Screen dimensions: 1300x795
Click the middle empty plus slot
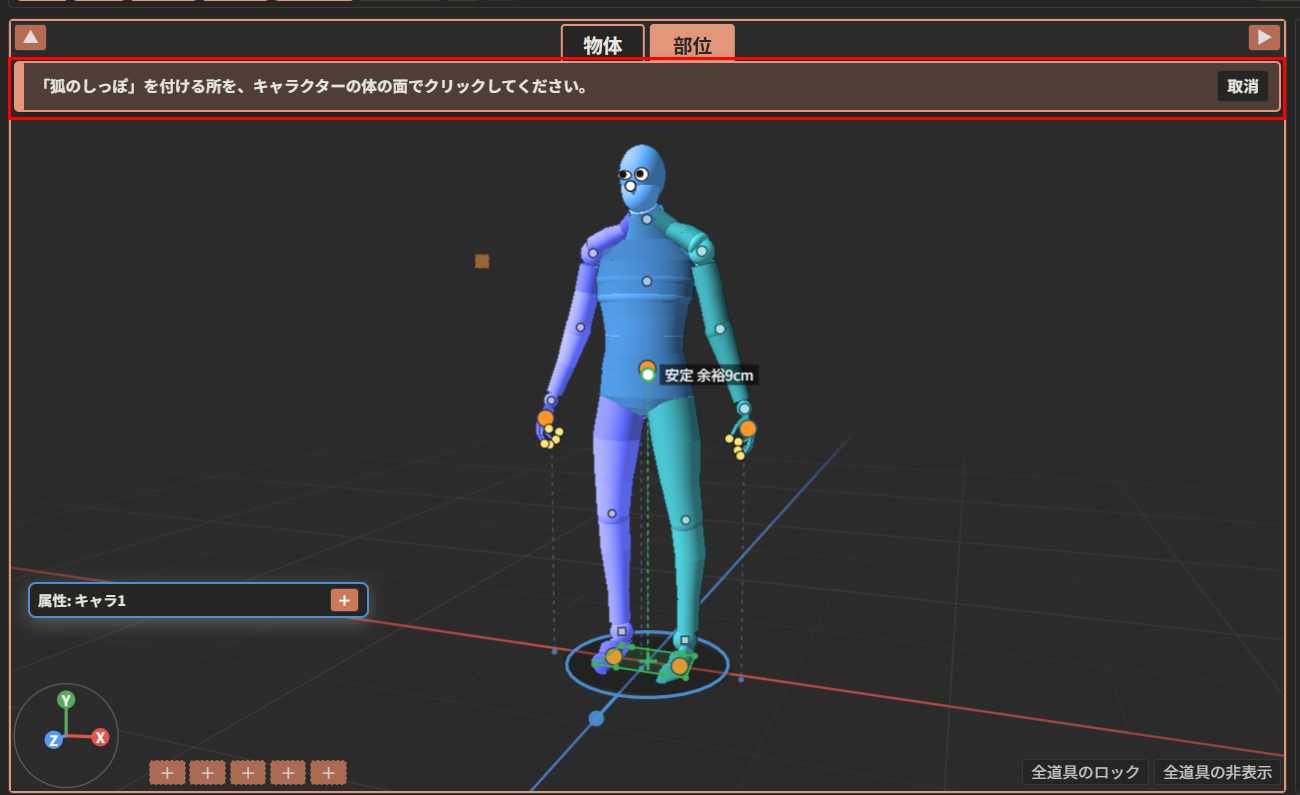click(248, 772)
